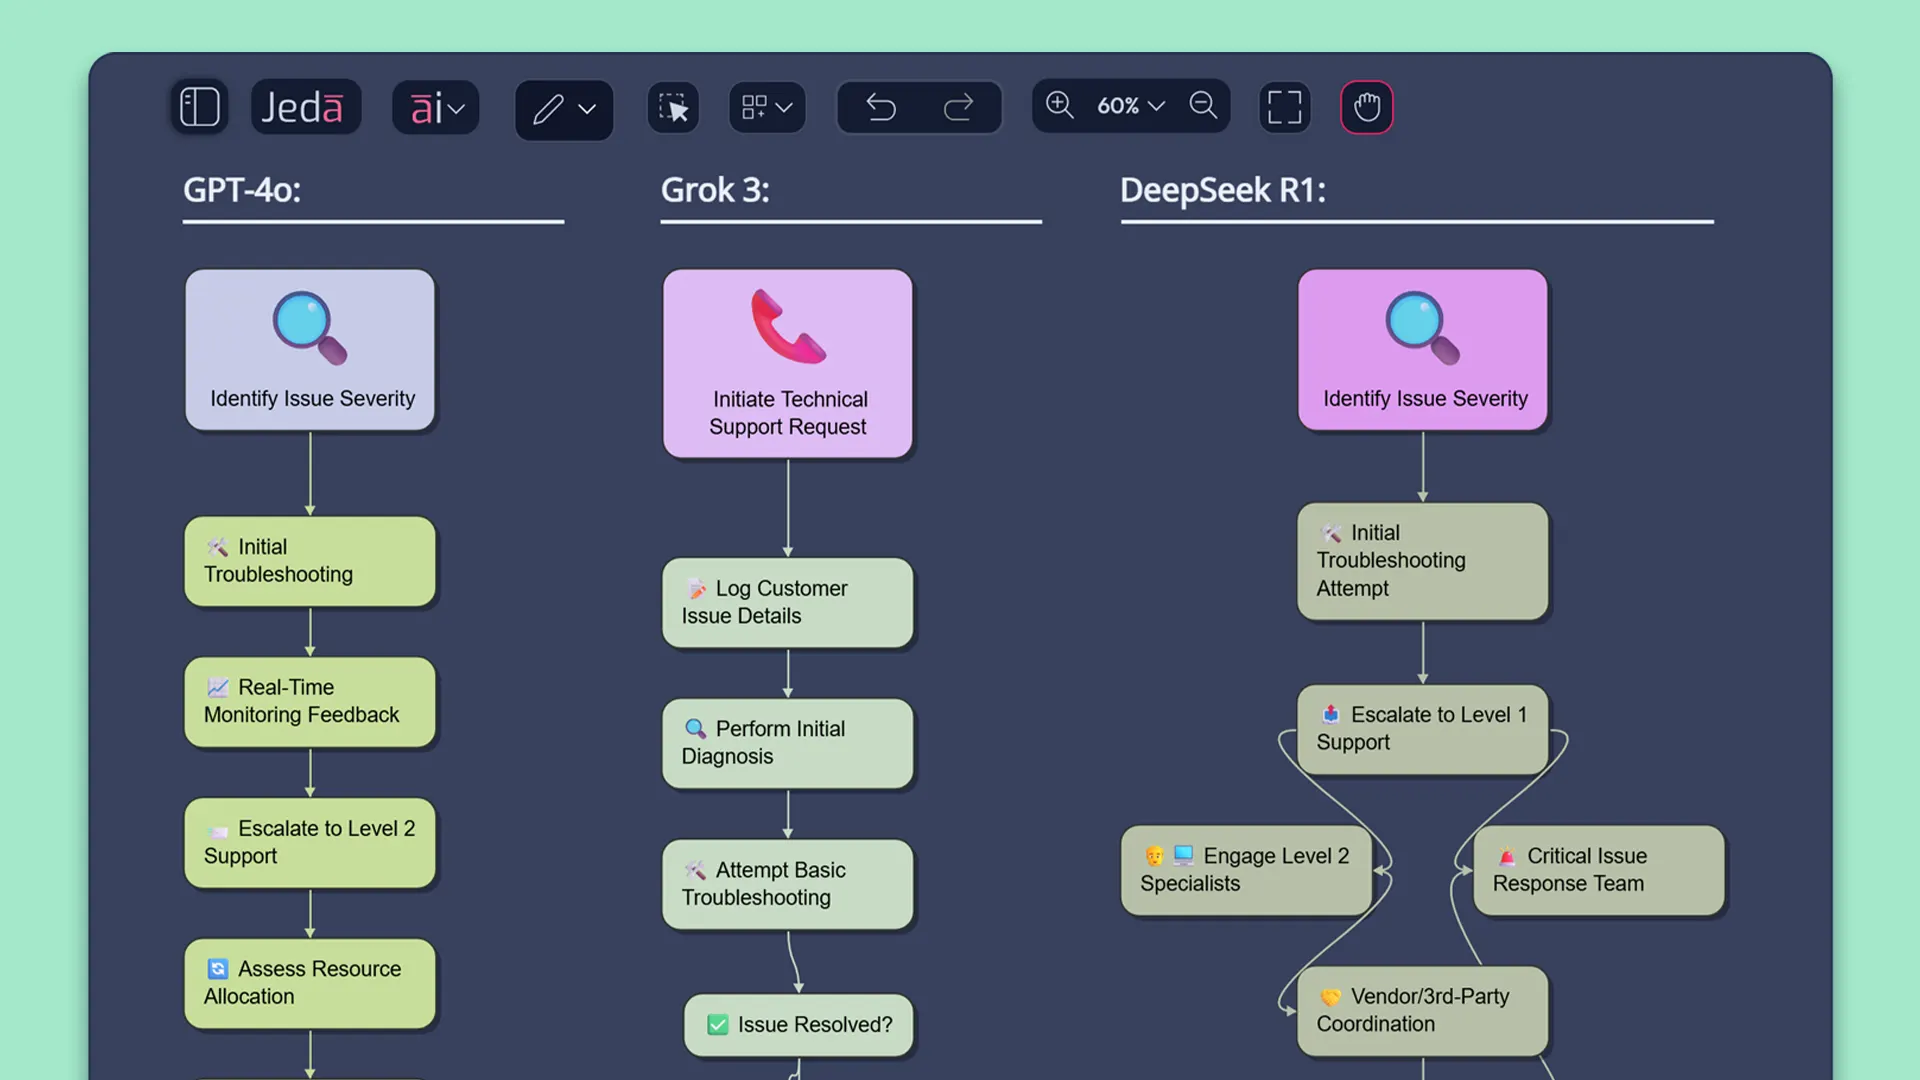Fit the canvas to screen

click(1284, 107)
